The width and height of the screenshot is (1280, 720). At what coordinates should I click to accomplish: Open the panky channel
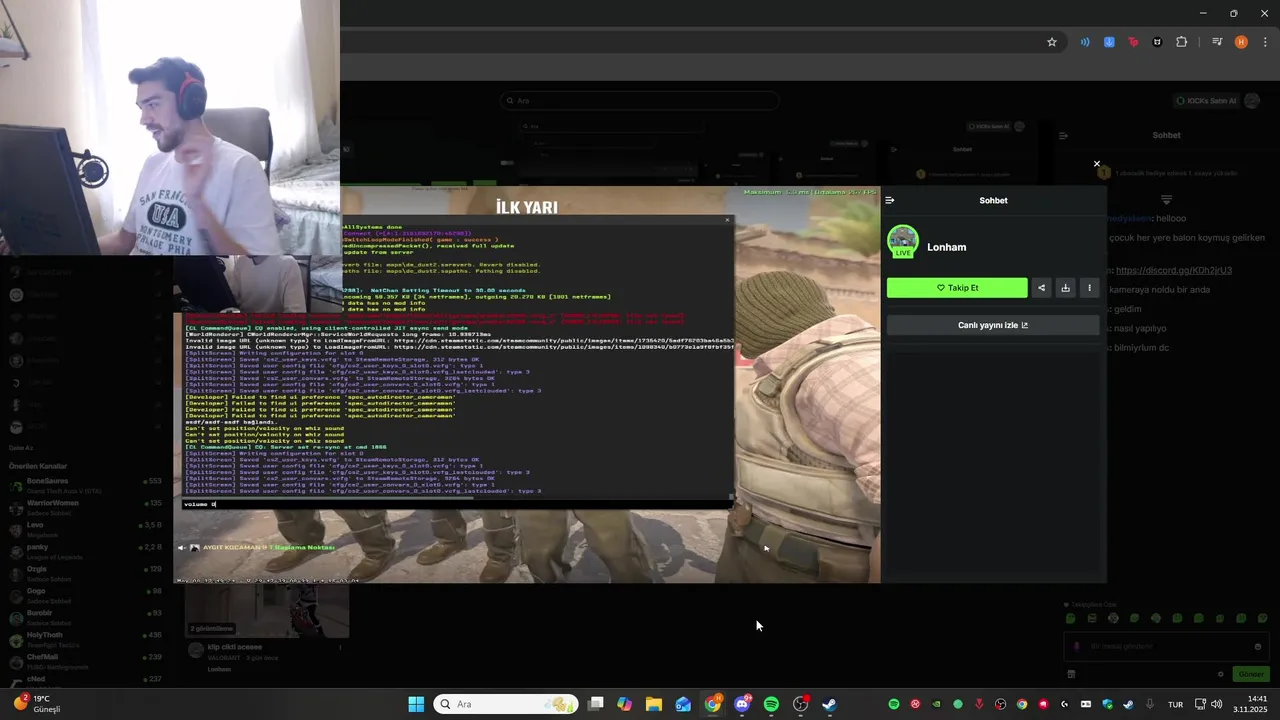point(86,550)
